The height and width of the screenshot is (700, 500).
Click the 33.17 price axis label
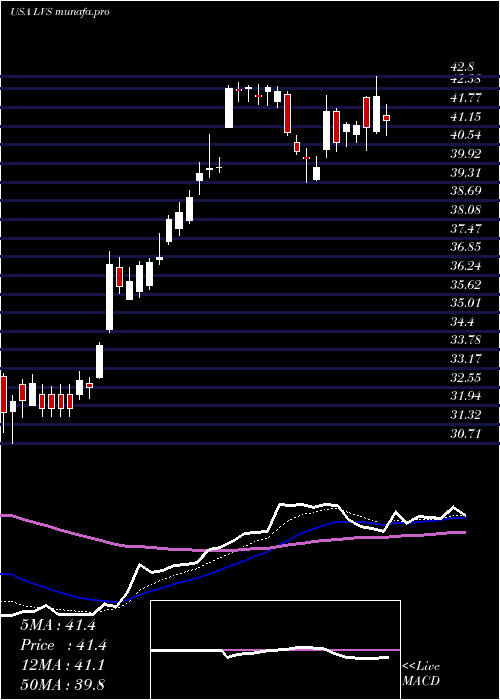click(x=466, y=359)
